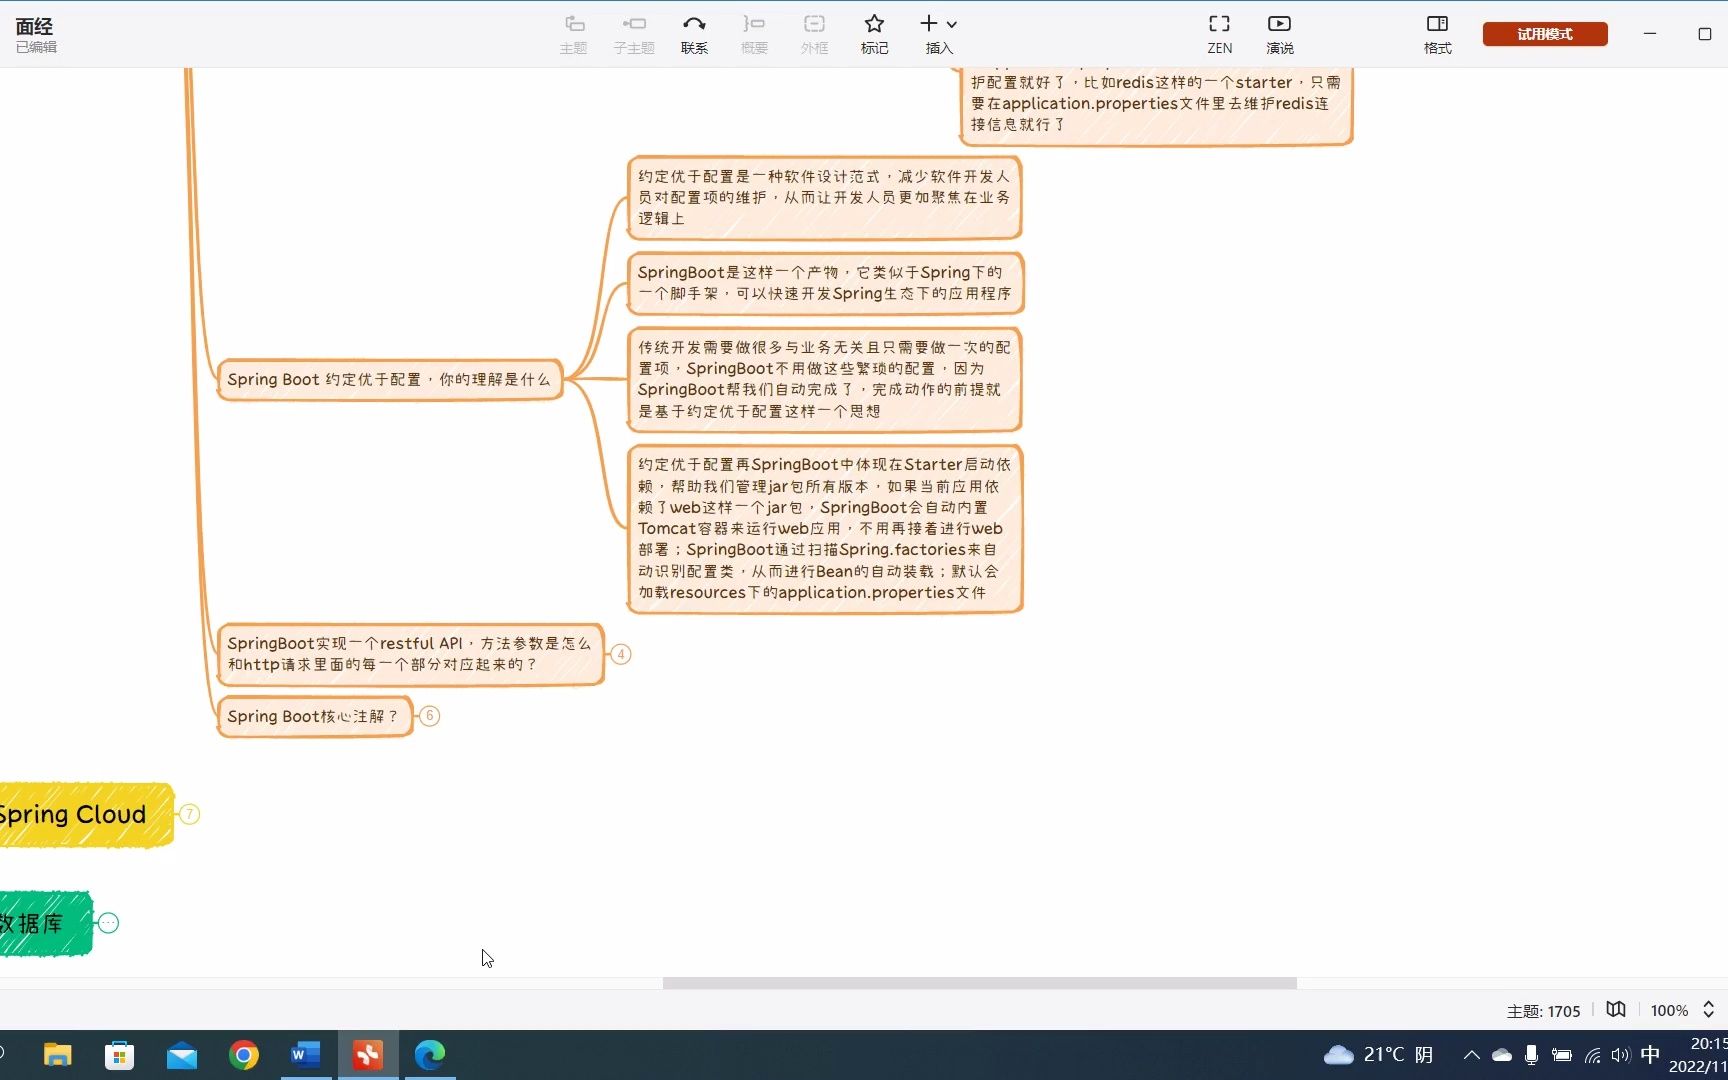Open the Insert (插入) plus menu

click(x=938, y=34)
